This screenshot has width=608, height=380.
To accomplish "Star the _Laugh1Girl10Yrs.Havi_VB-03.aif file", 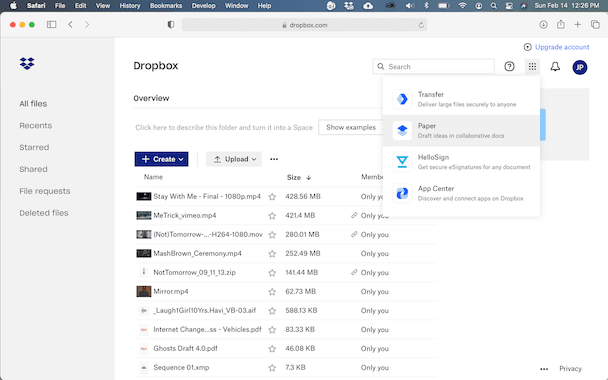I will pyautogui.click(x=272, y=311).
